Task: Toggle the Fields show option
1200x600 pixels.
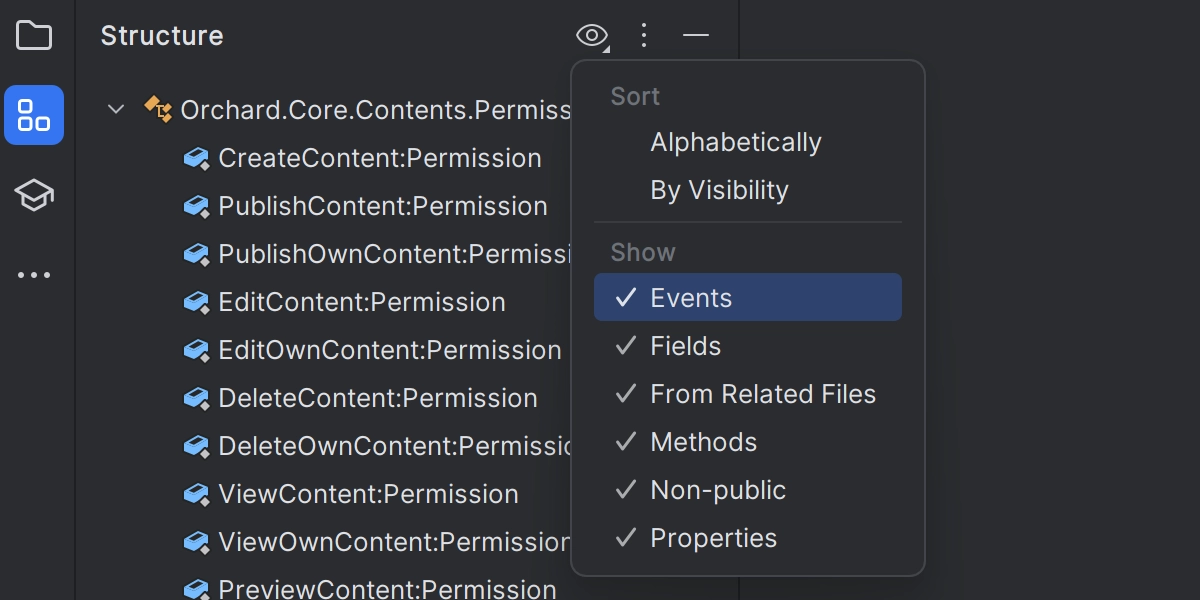Action: coord(748,346)
